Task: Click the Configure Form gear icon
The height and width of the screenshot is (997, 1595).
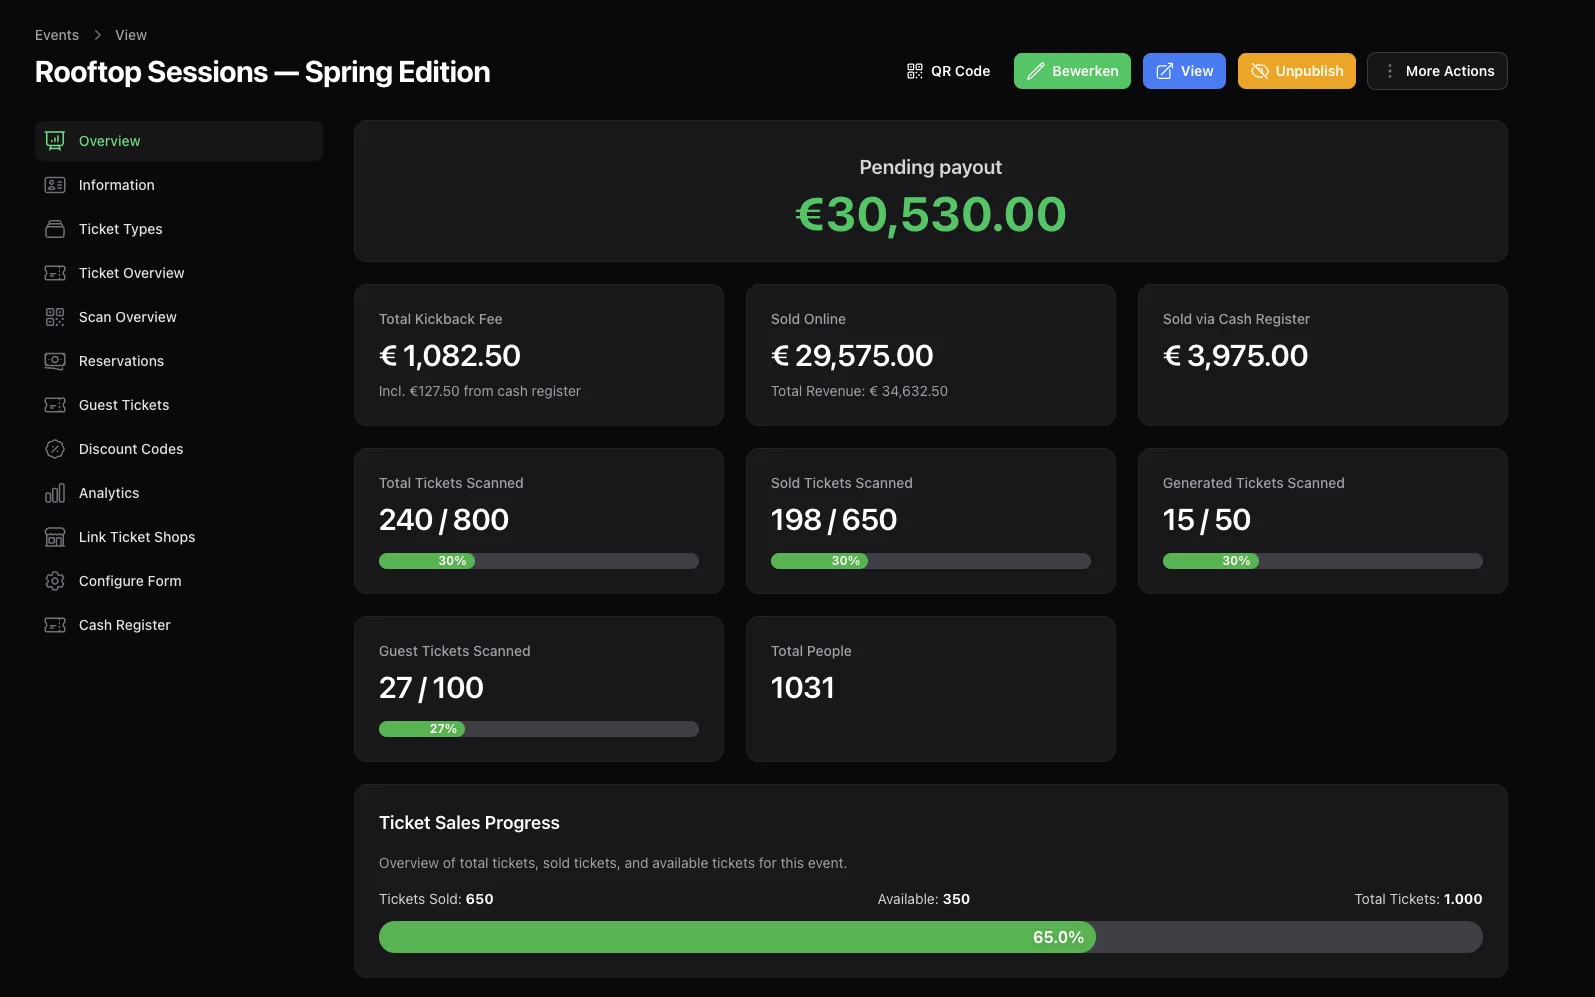Action: (55, 581)
